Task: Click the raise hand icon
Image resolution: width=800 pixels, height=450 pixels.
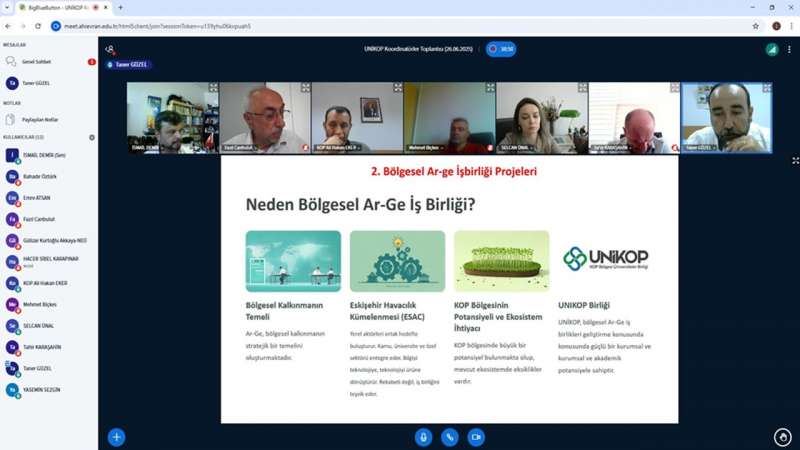Action: pos(782,437)
